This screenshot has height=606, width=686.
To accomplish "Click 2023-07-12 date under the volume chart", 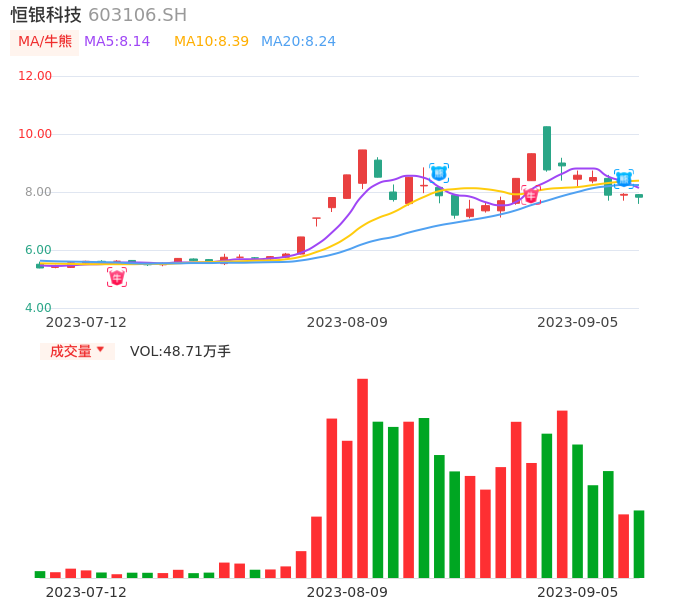I will pyautogui.click(x=86, y=593).
